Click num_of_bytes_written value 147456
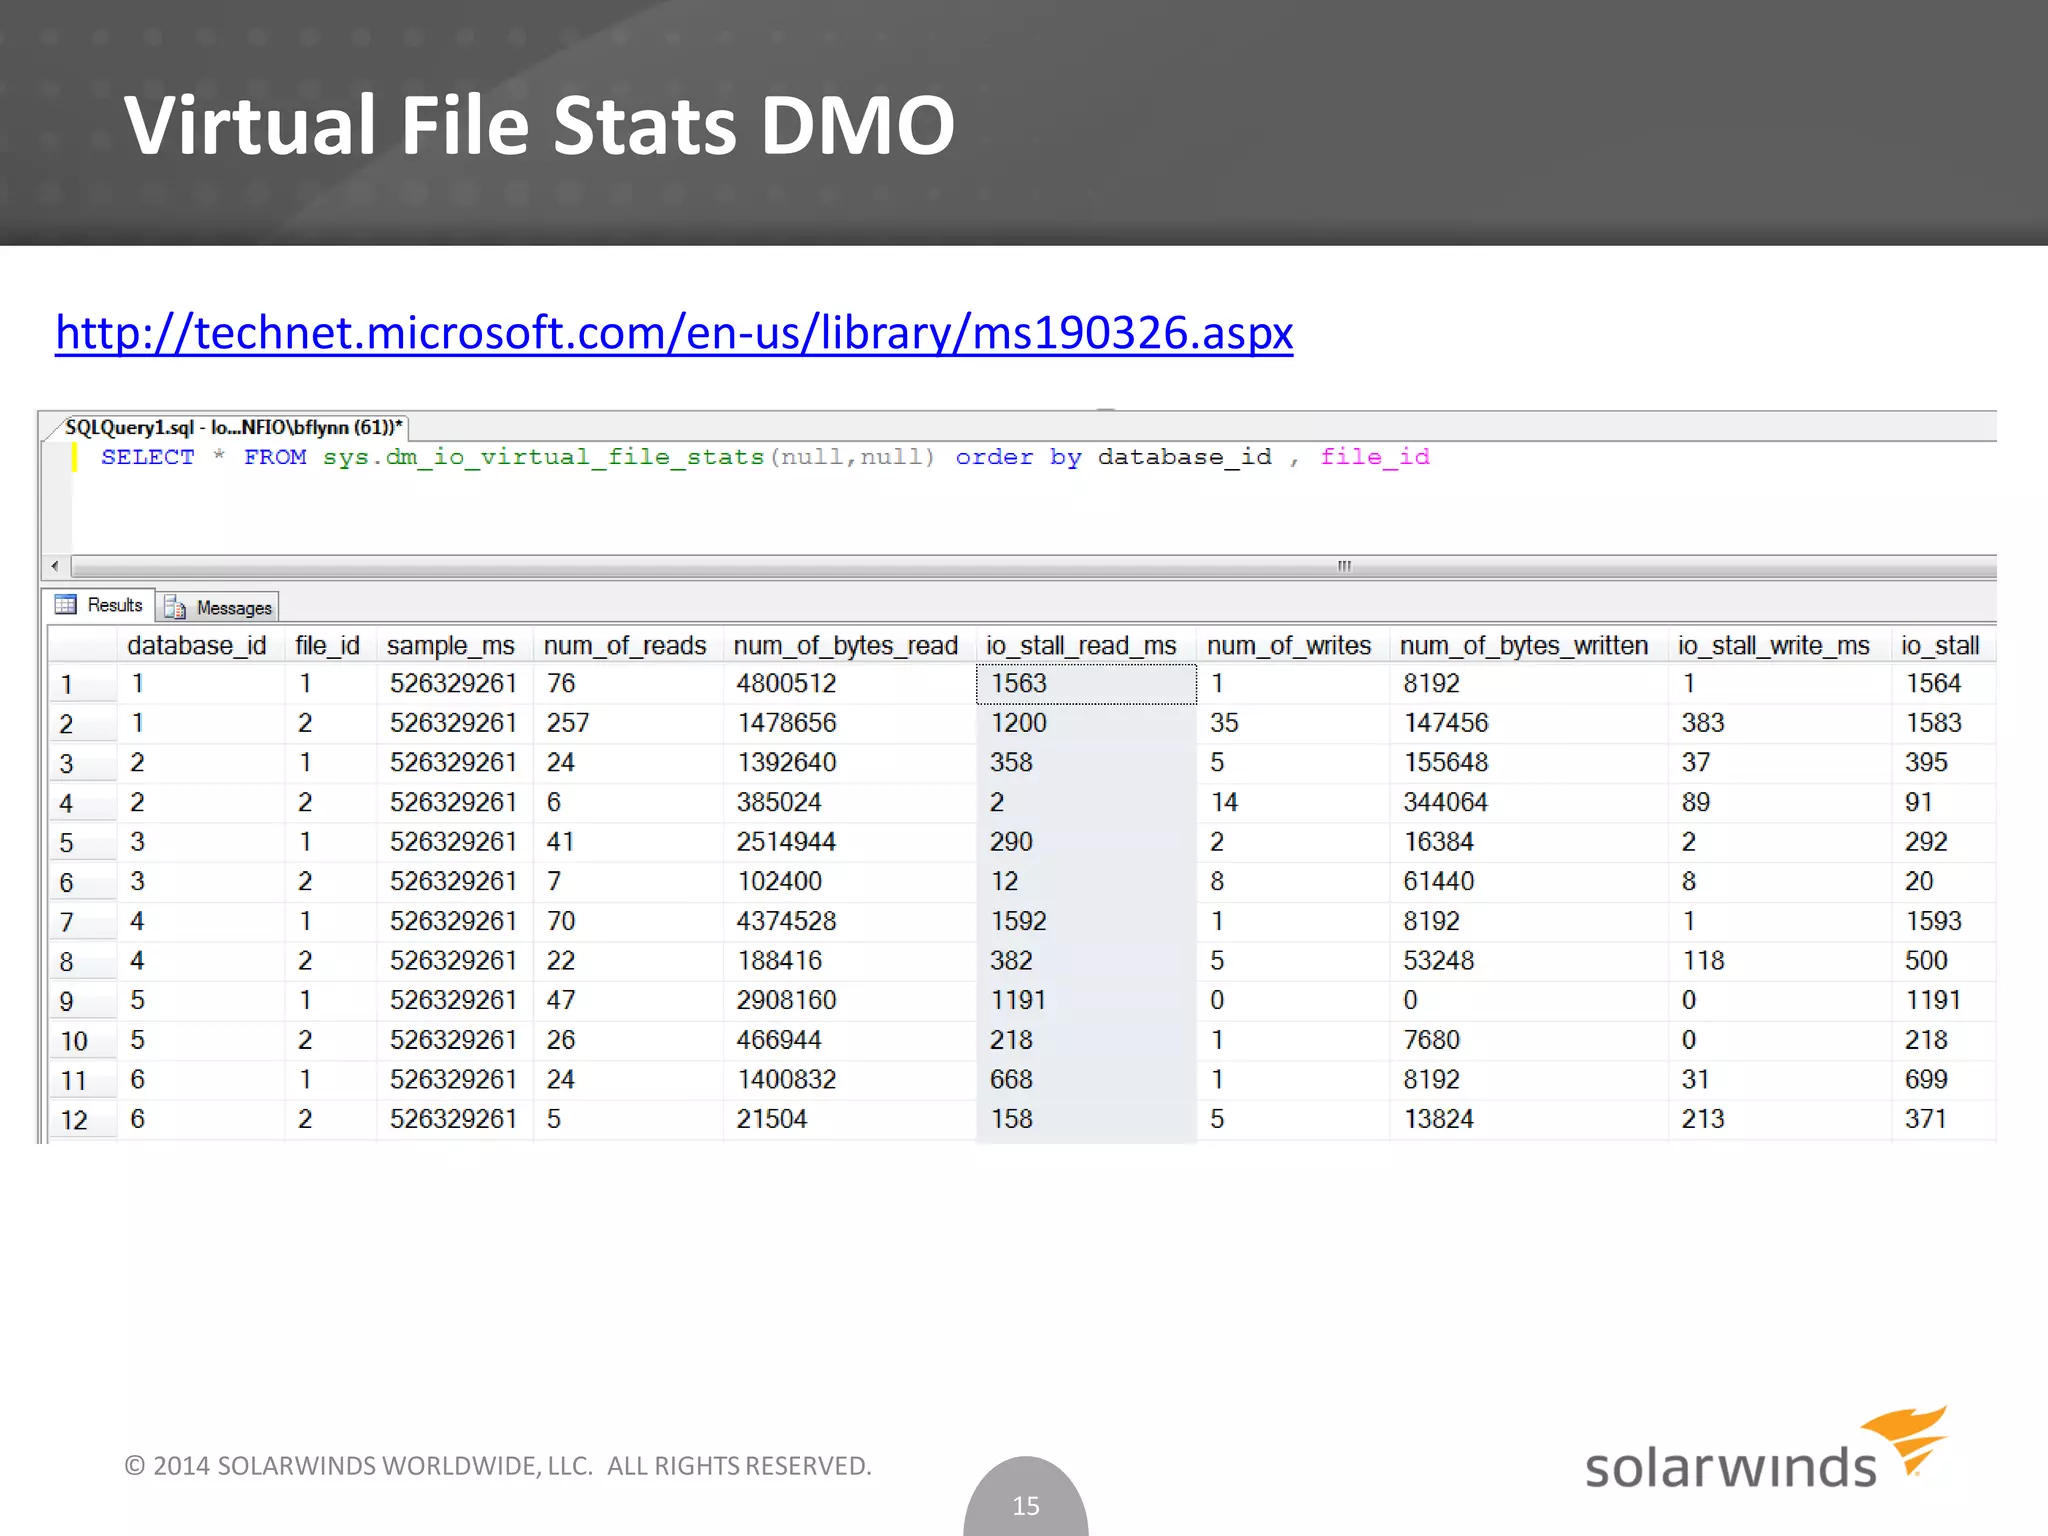Viewport: 2048px width, 1536px height. (1446, 723)
